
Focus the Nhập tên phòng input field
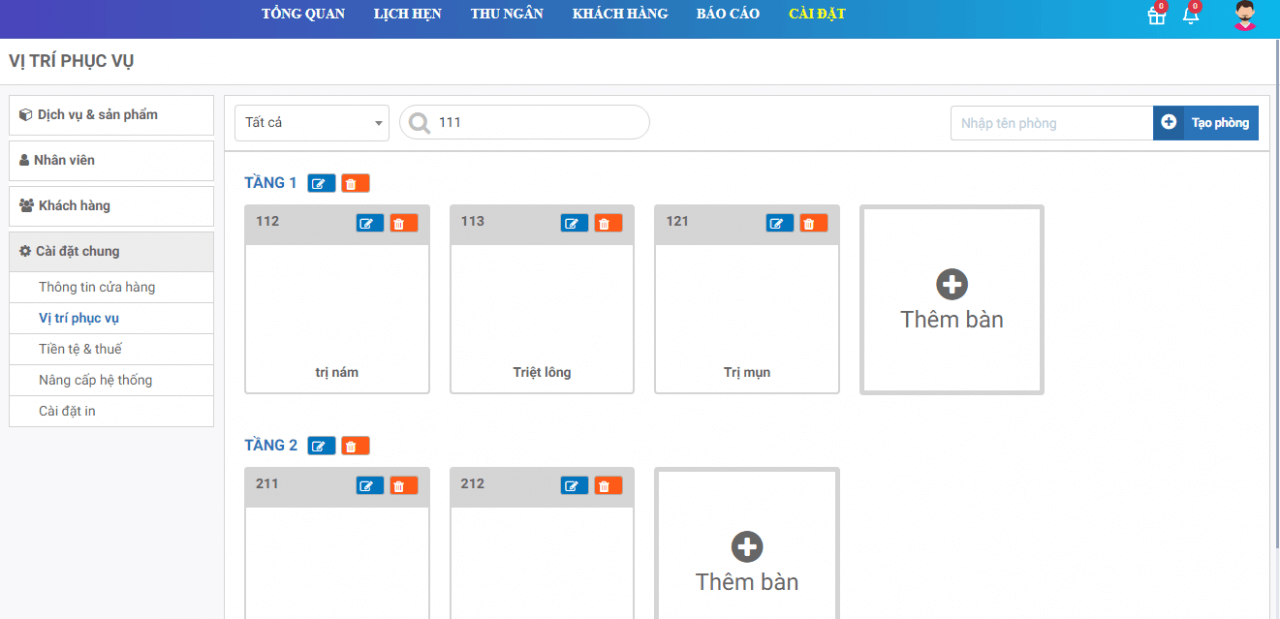click(x=1050, y=123)
